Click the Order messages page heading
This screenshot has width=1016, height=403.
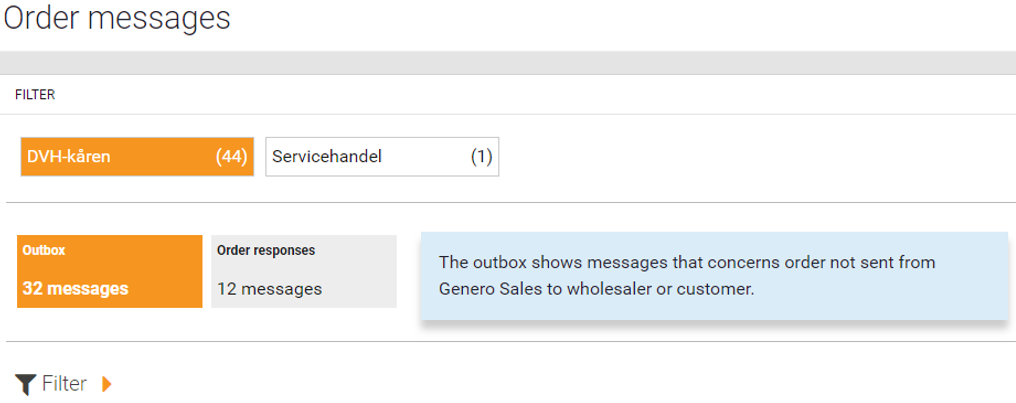pyautogui.click(x=117, y=19)
